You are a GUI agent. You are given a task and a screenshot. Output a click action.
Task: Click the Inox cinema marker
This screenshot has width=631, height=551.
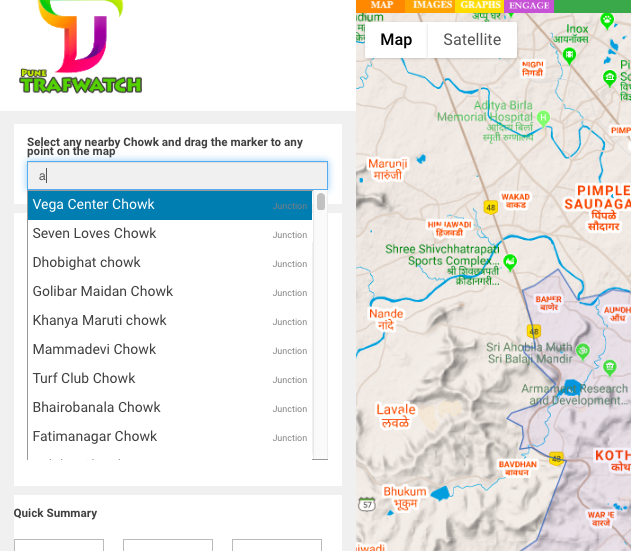[569, 54]
